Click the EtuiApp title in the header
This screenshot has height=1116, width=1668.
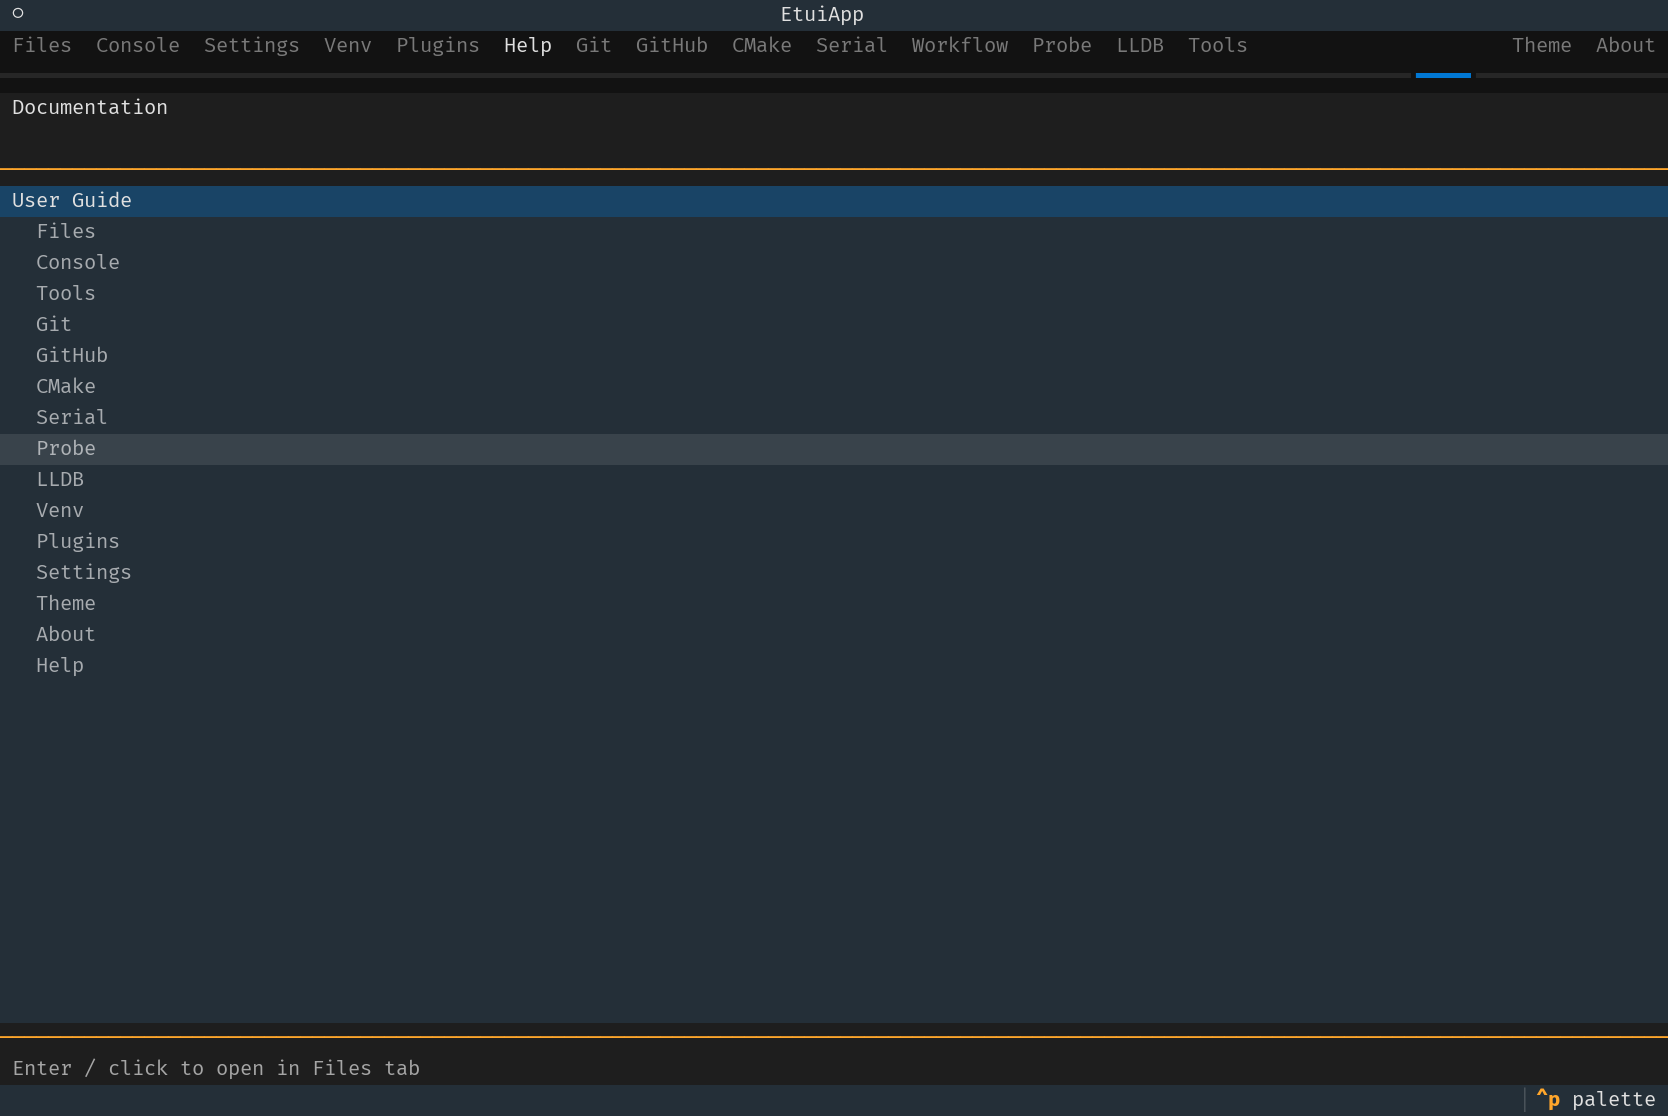click(822, 15)
